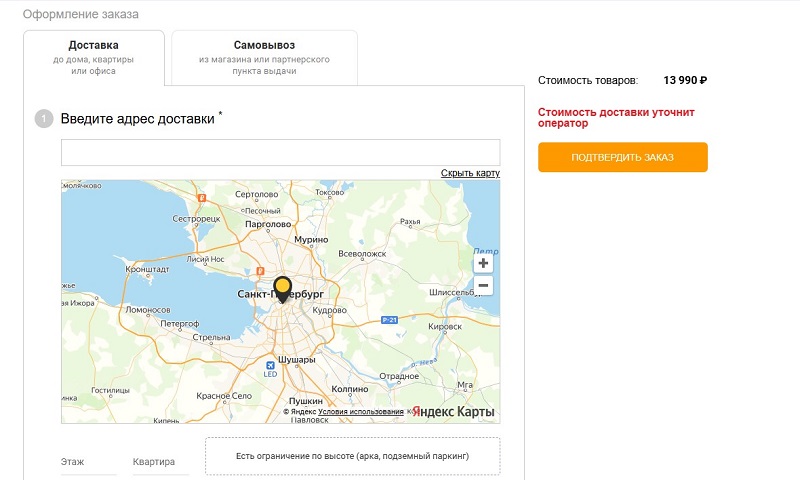Viewport: 800px width, 480px height.
Task: Focus the delivery address input field
Action: tap(281, 153)
